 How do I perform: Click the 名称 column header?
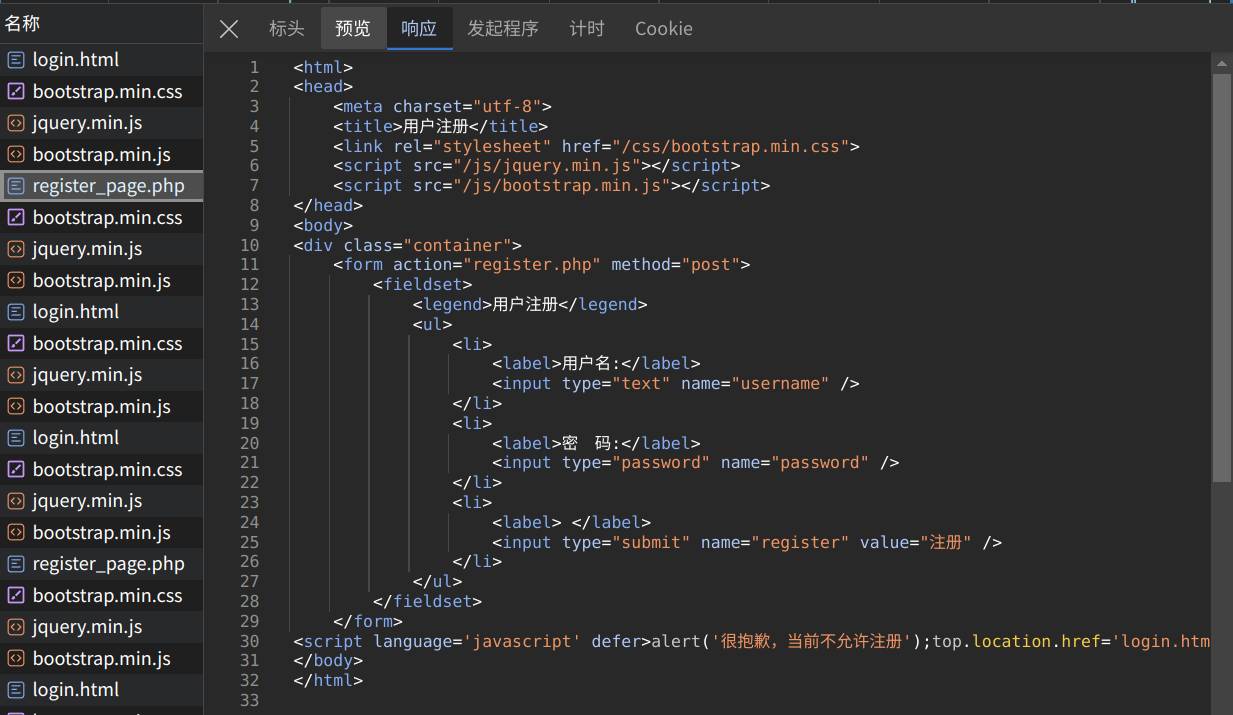click(23, 24)
